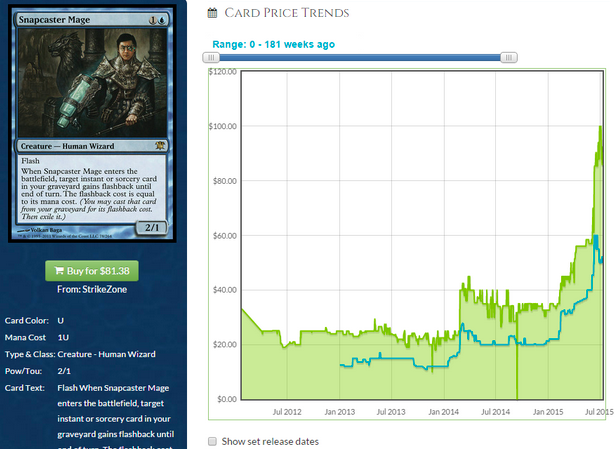Click the $20.00 y-axis label
The image size is (615, 458).
point(224,345)
